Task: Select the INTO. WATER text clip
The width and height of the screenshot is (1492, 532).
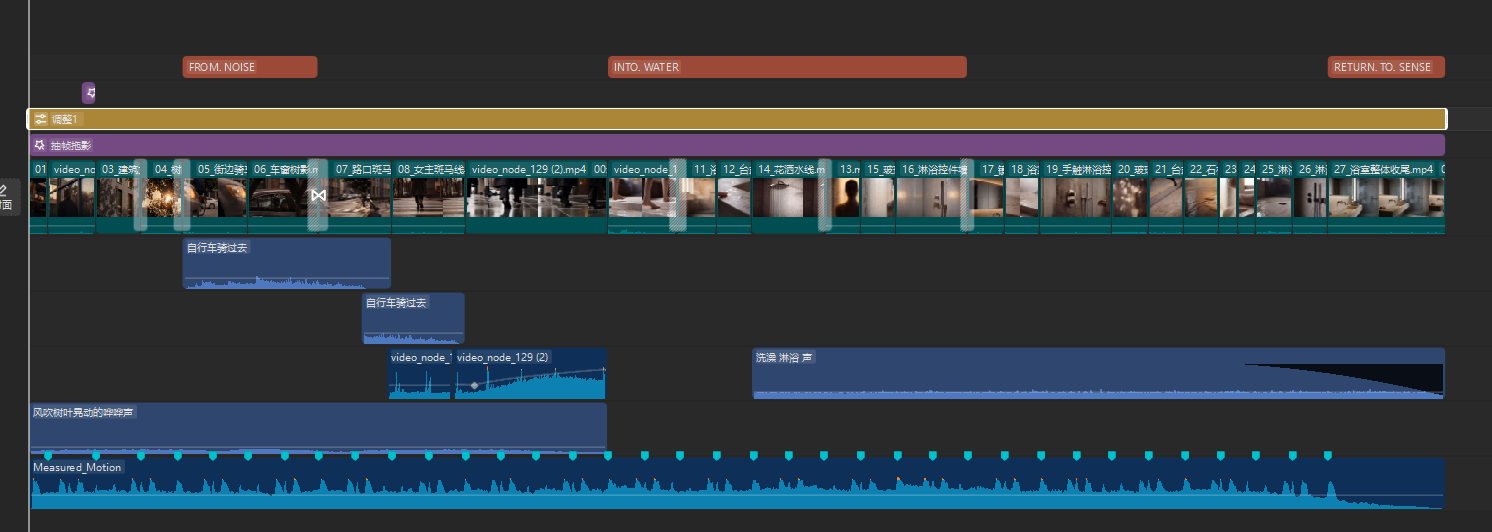Action: pos(787,67)
